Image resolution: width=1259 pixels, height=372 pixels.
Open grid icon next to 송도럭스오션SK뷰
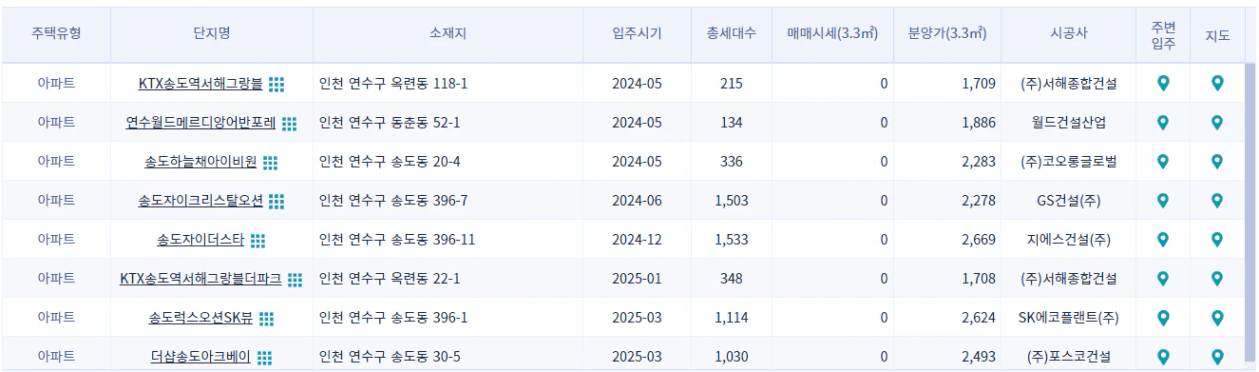pos(266,318)
